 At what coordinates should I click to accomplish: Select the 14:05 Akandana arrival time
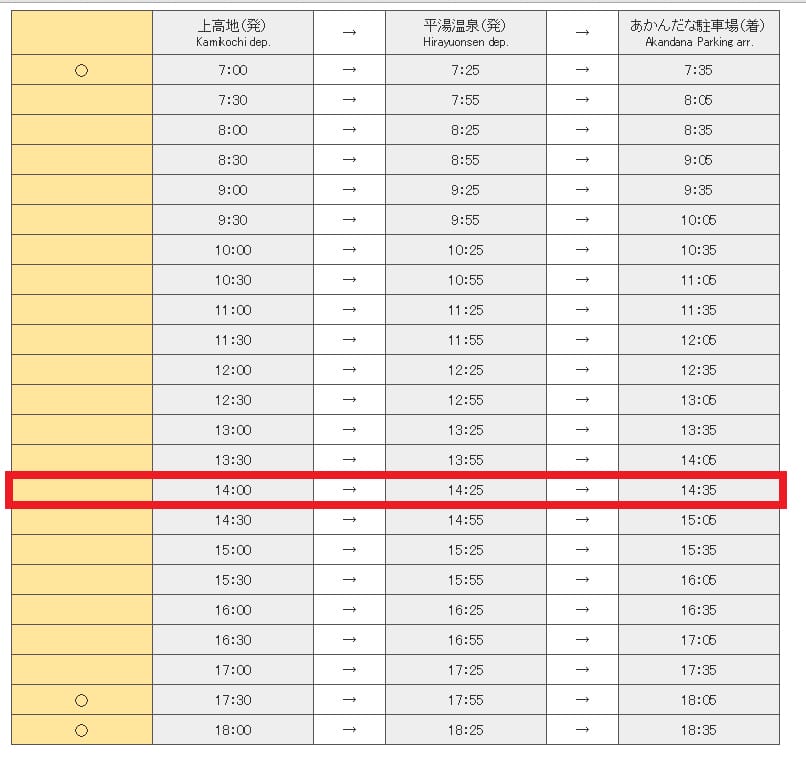pos(699,460)
